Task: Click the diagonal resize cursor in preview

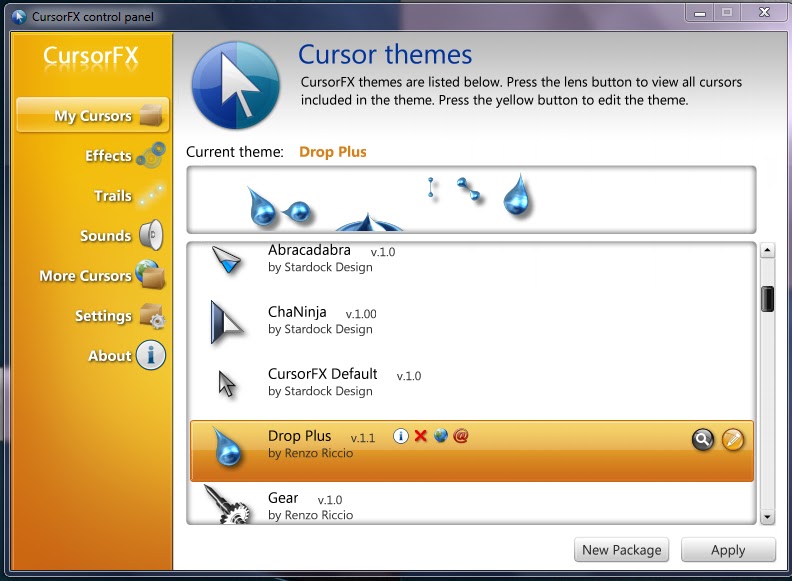Action: (469, 189)
